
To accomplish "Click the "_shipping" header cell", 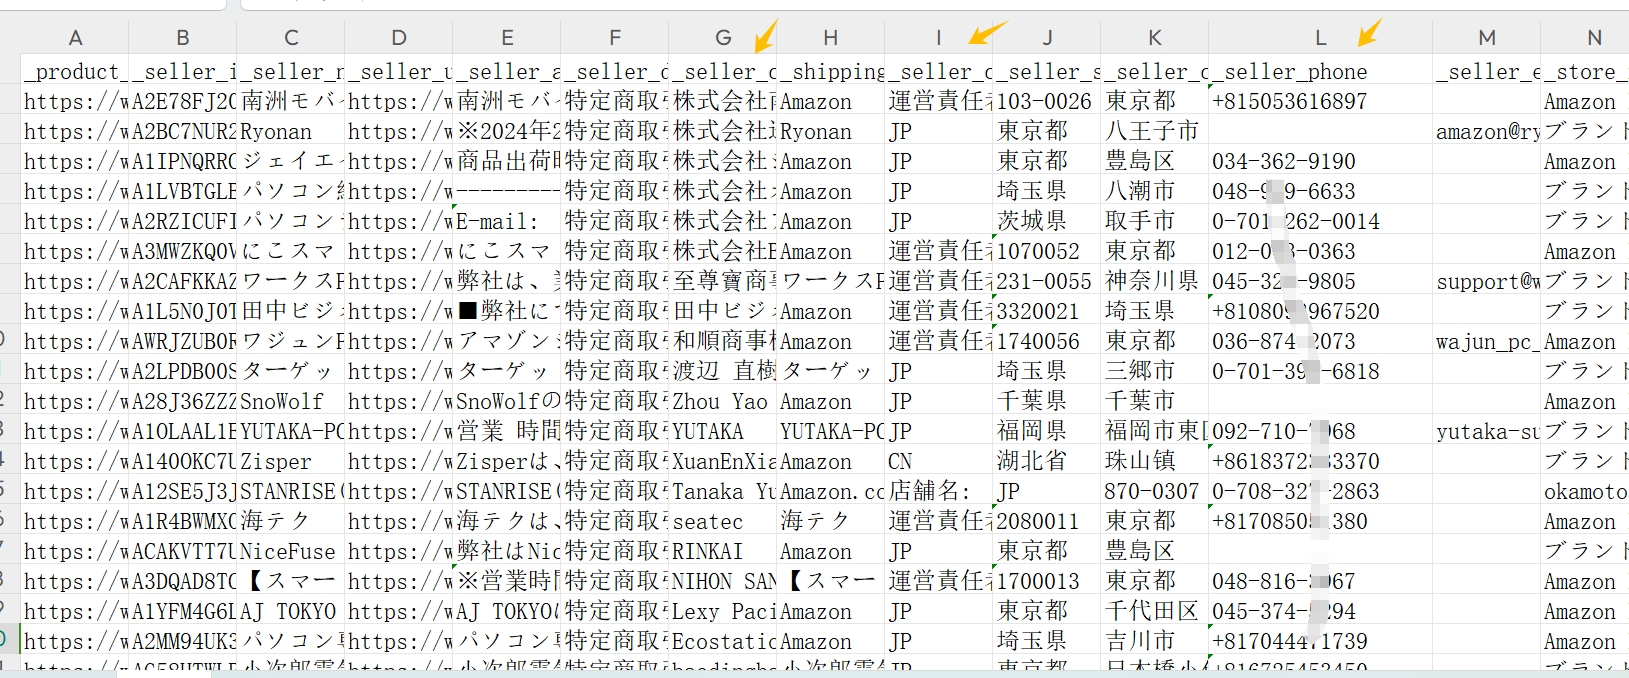I will tap(831, 71).
